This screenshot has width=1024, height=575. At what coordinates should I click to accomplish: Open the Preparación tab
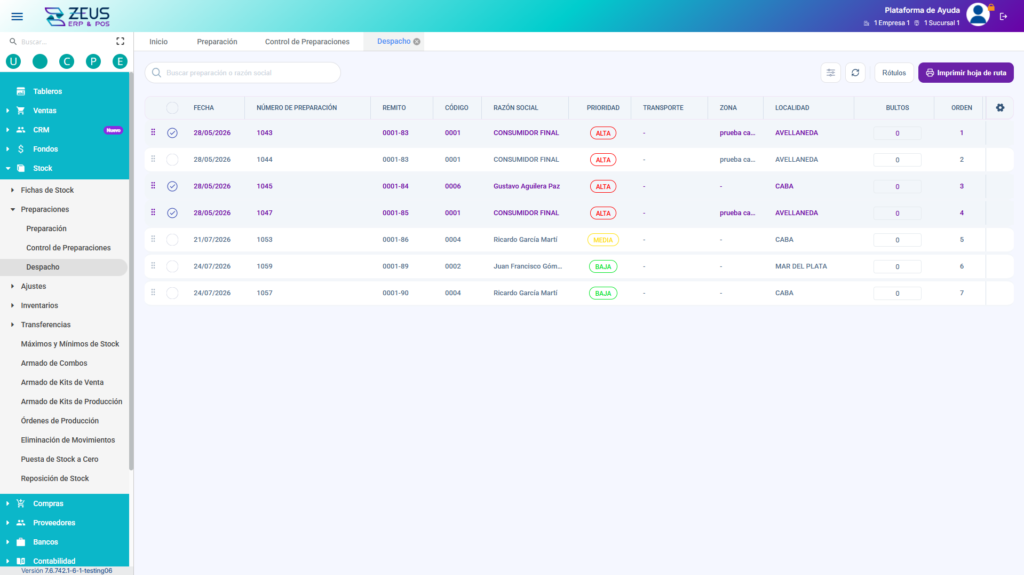click(217, 42)
